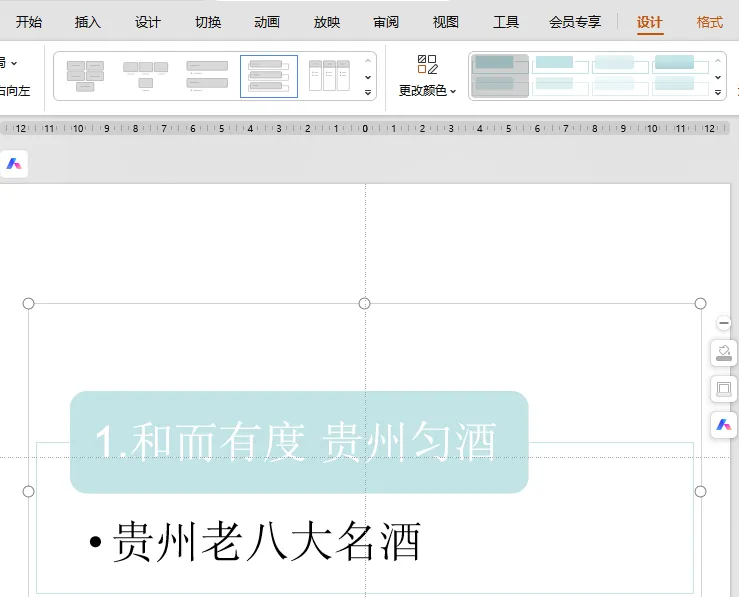The image size is (739, 597).
Task: Click the top-right selection handle
Action: (x=700, y=303)
